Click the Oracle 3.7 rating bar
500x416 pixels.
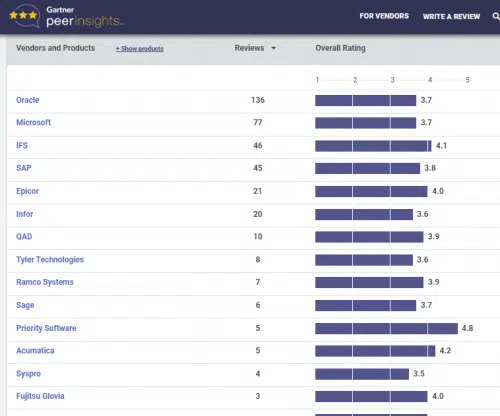[366, 100]
